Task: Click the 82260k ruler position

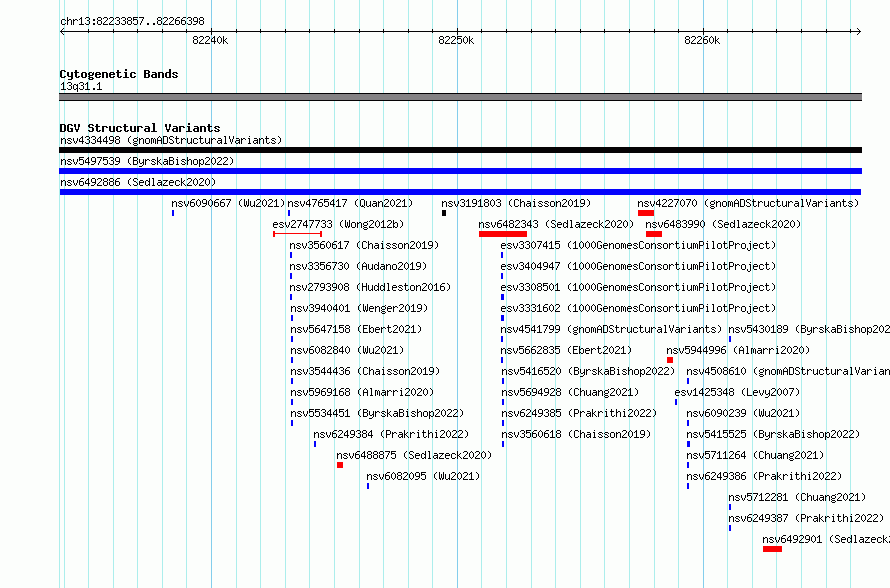Action: [702, 40]
